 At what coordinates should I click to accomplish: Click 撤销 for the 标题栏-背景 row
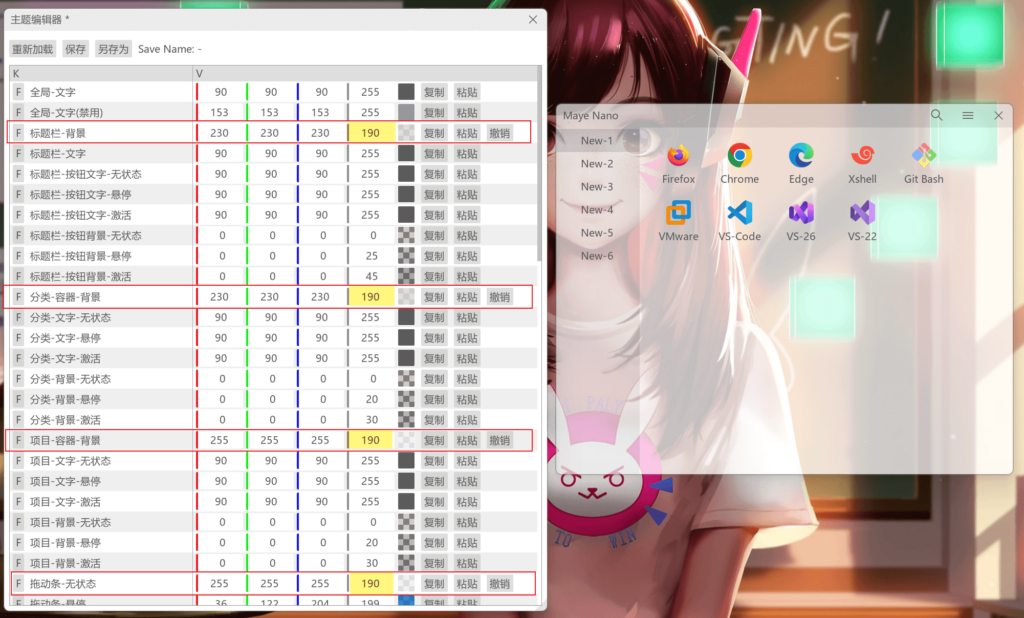point(499,133)
